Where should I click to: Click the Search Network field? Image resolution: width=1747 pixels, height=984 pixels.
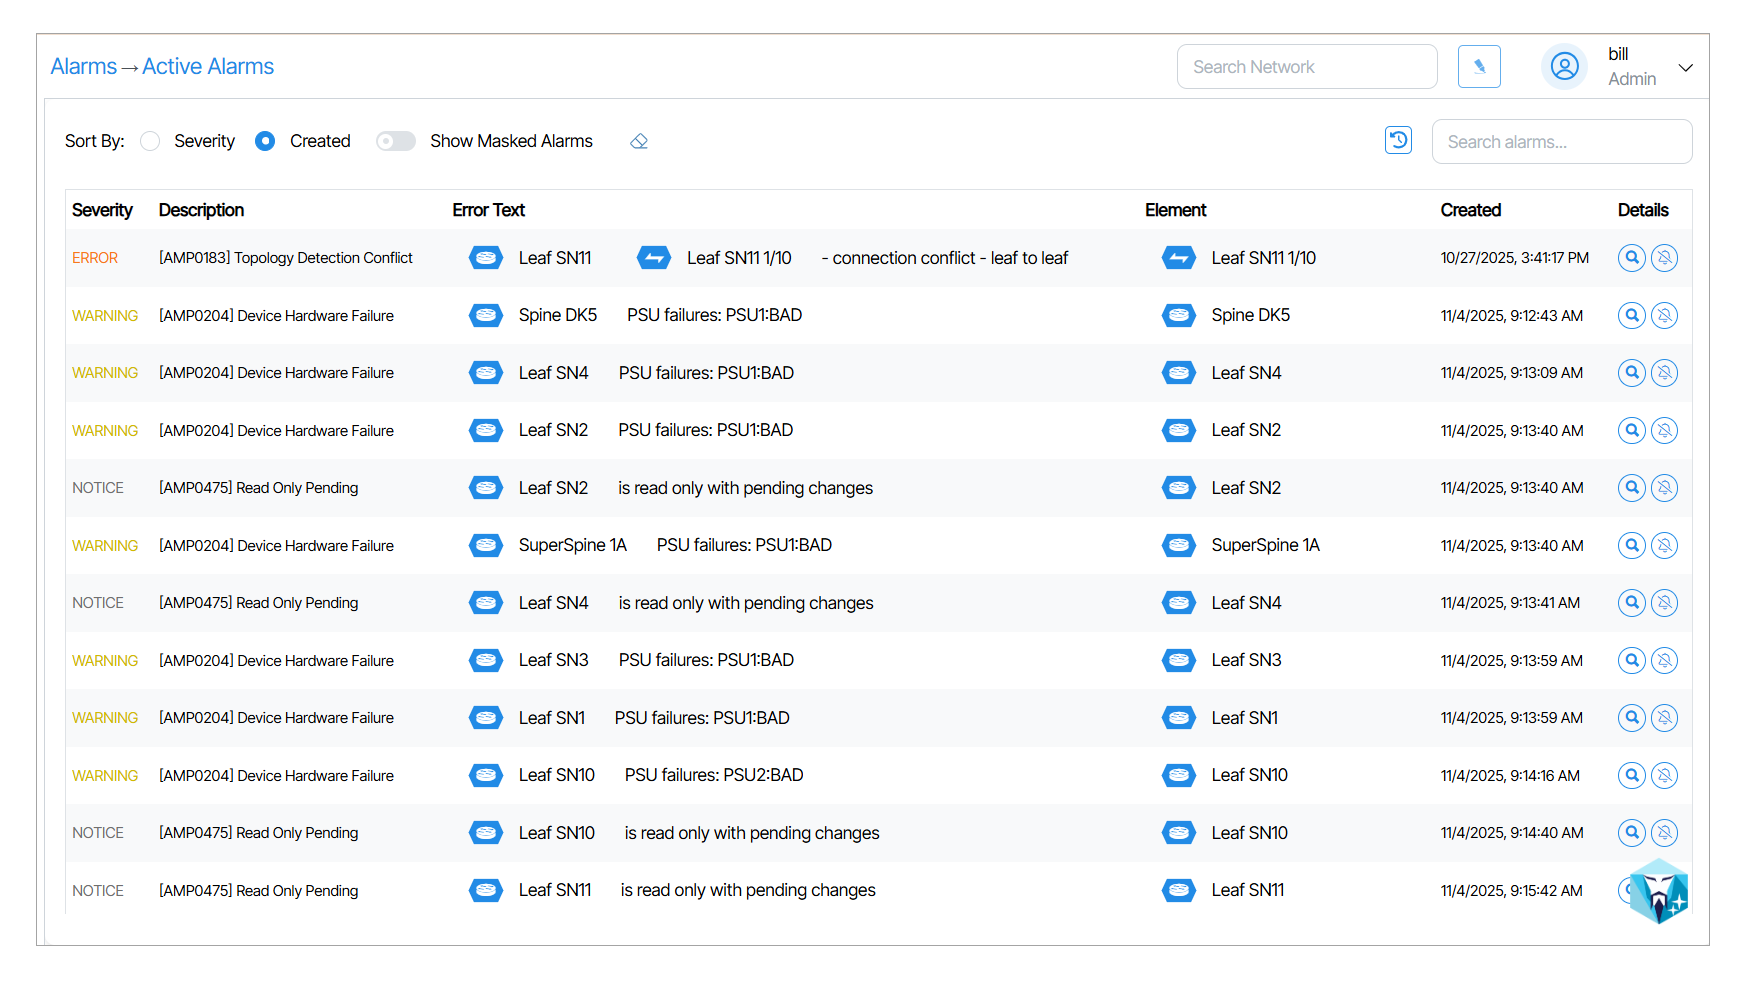(x=1306, y=67)
